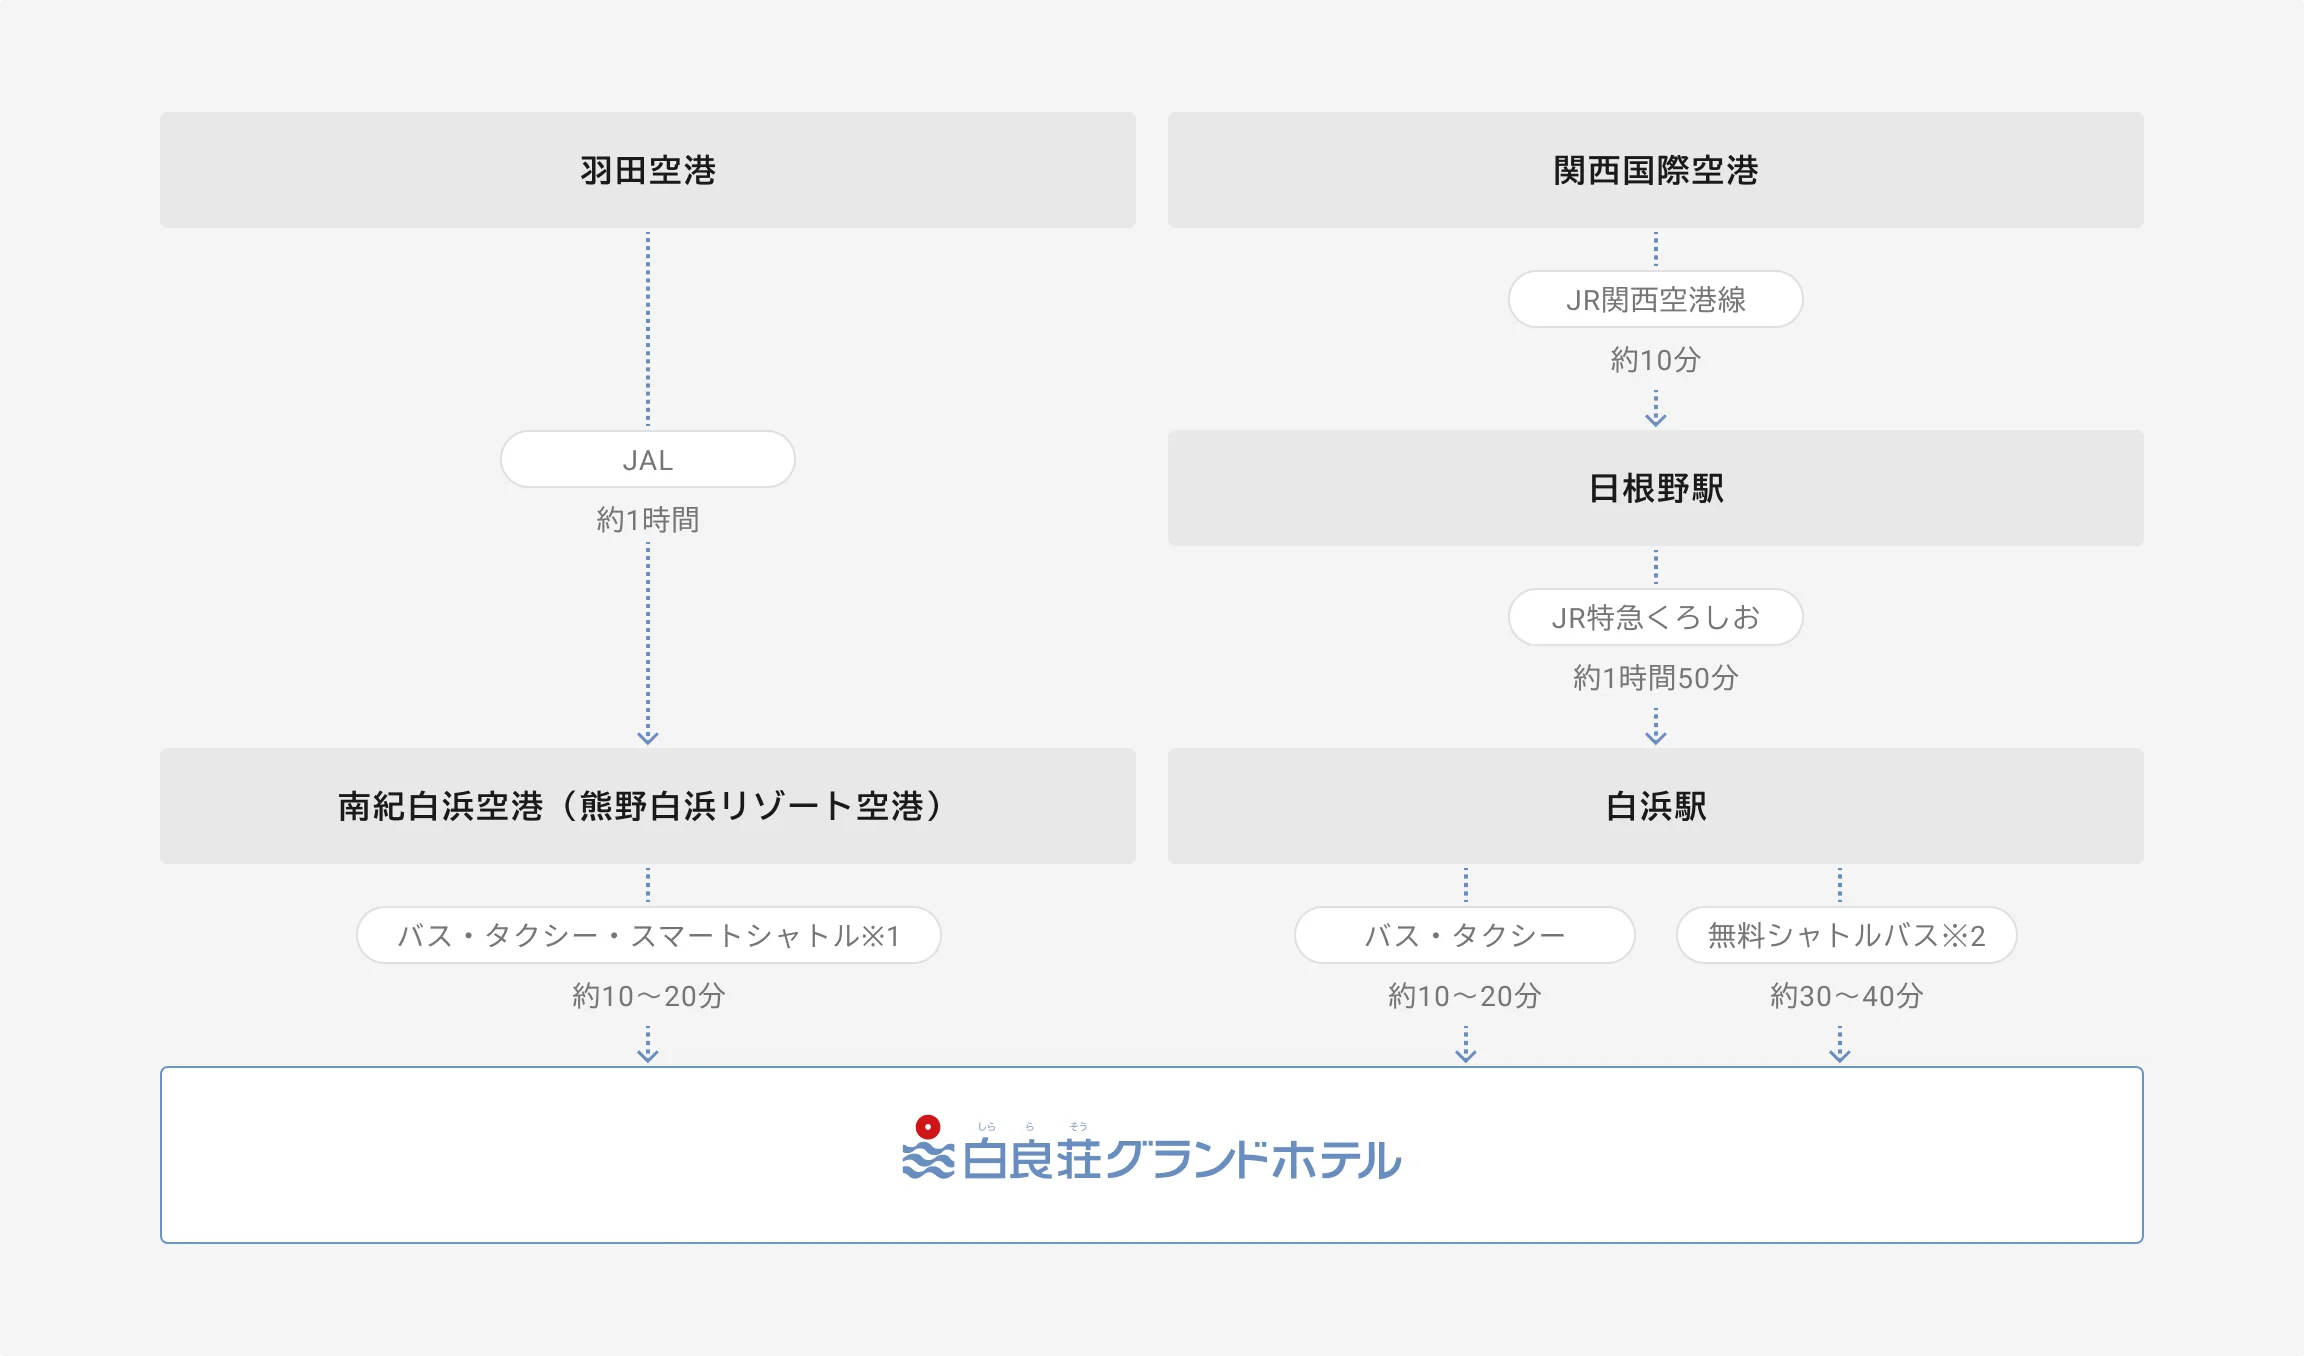Select the JAL route pill
Image resolution: width=2304 pixels, height=1356 pixels.
coord(648,460)
